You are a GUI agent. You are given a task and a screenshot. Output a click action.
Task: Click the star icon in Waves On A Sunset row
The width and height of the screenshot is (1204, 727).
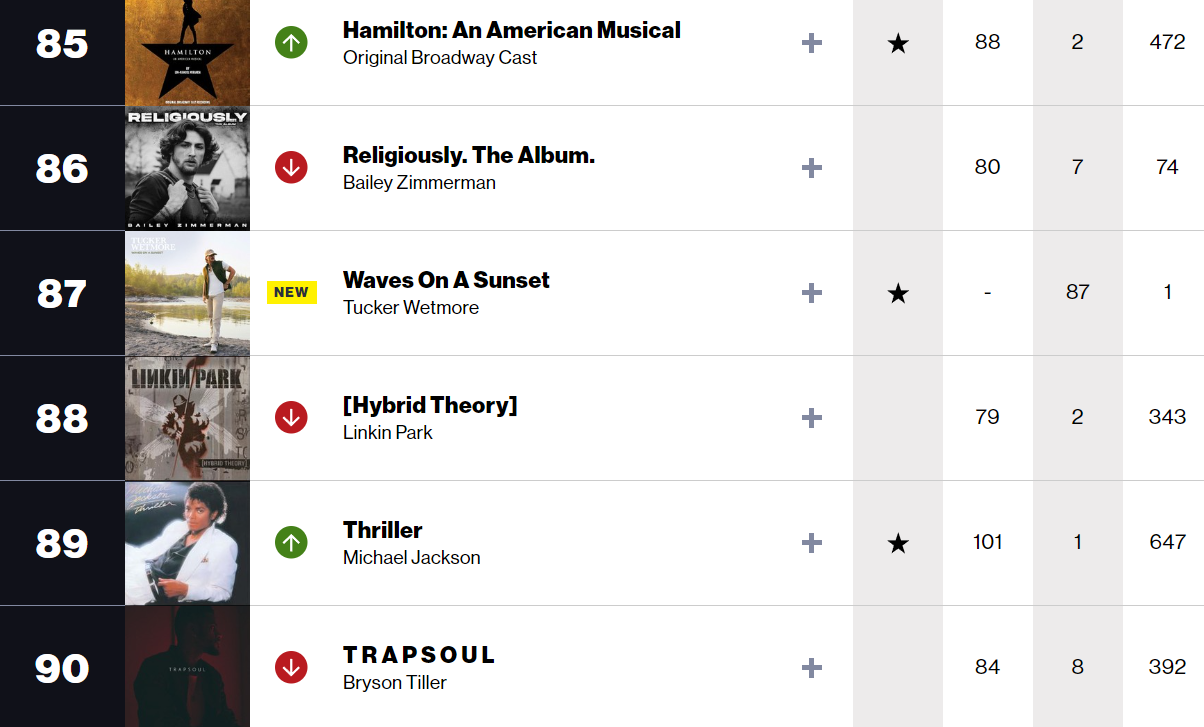point(898,293)
